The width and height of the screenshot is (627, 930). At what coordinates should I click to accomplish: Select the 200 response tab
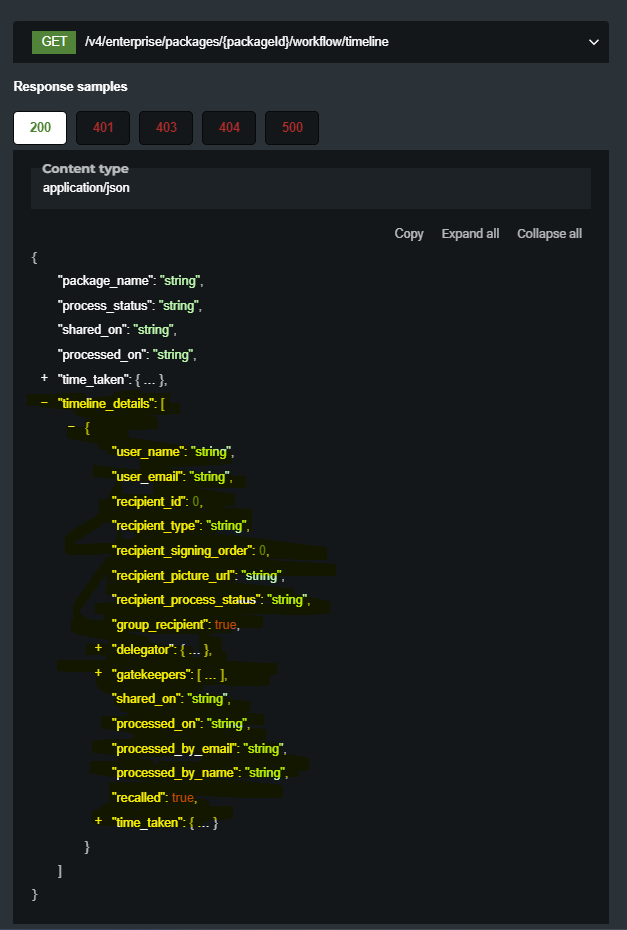click(x=40, y=128)
